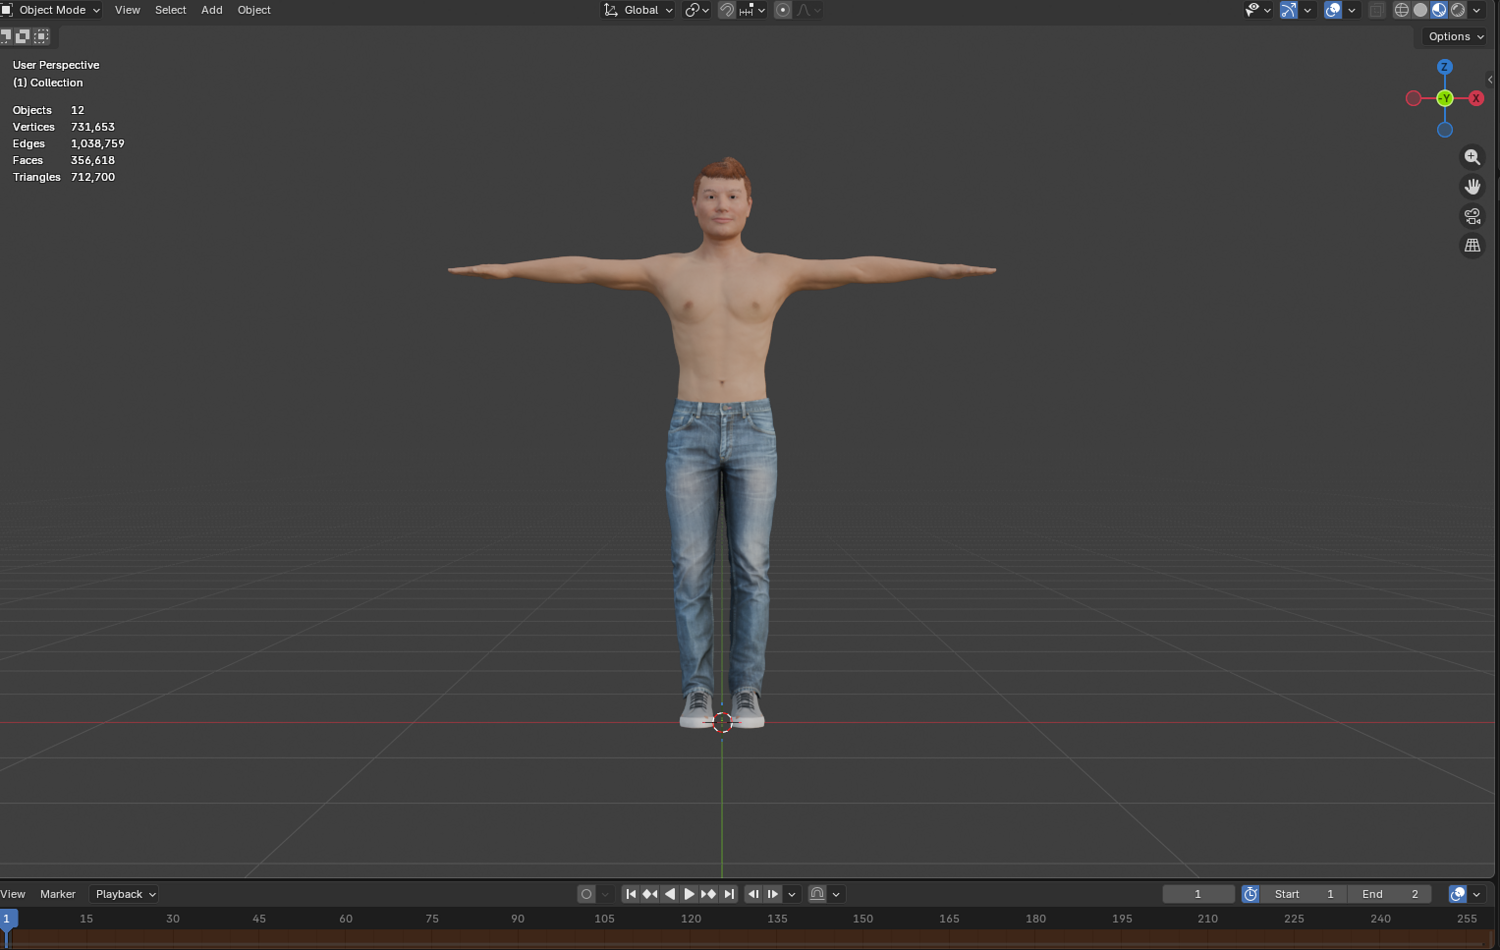The width and height of the screenshot is (1500, 950).
Task: Toggle proportional editing
Action: point(783,10)
